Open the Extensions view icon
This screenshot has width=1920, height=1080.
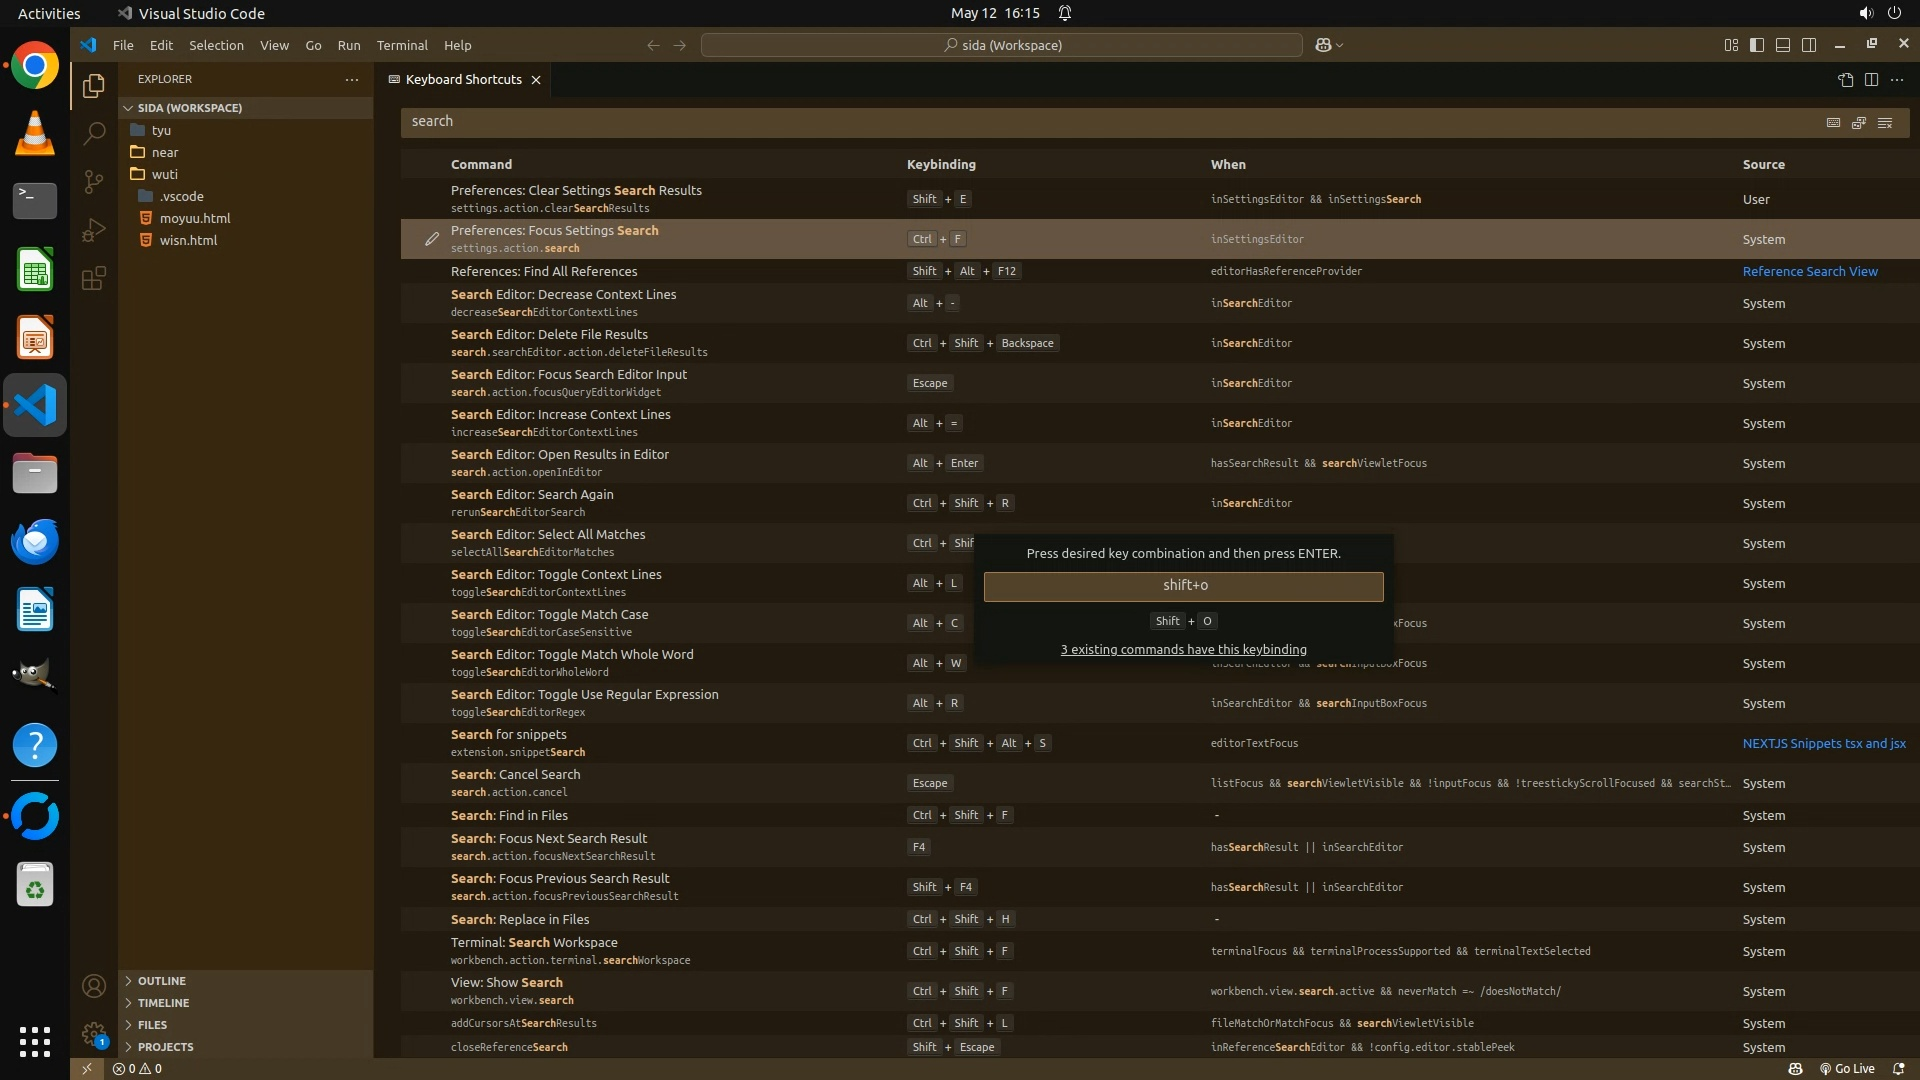click(x=93, y=278)
